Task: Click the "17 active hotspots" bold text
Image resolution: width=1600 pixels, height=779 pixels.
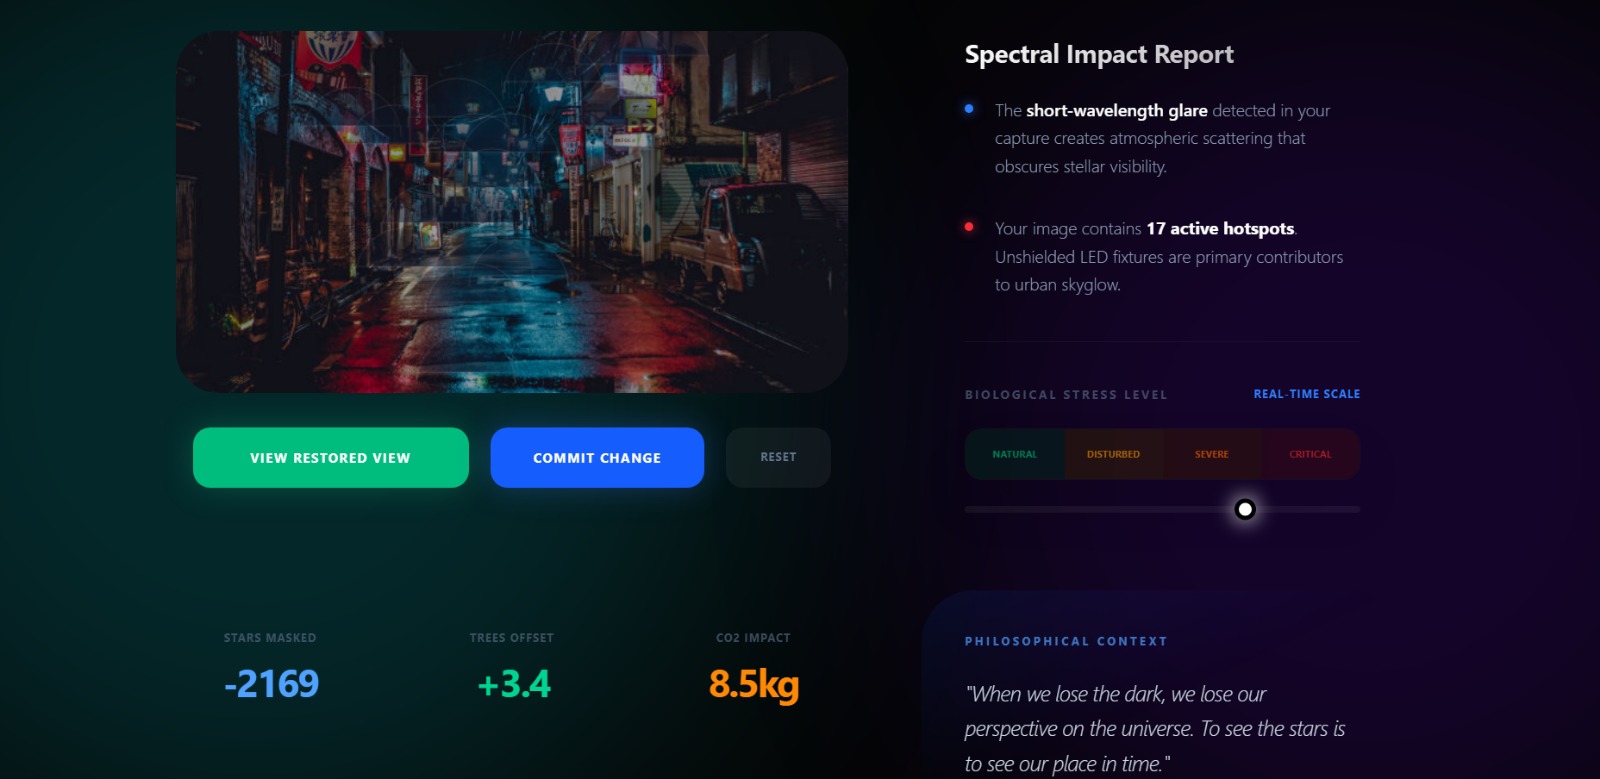Action: [1220, 229]
